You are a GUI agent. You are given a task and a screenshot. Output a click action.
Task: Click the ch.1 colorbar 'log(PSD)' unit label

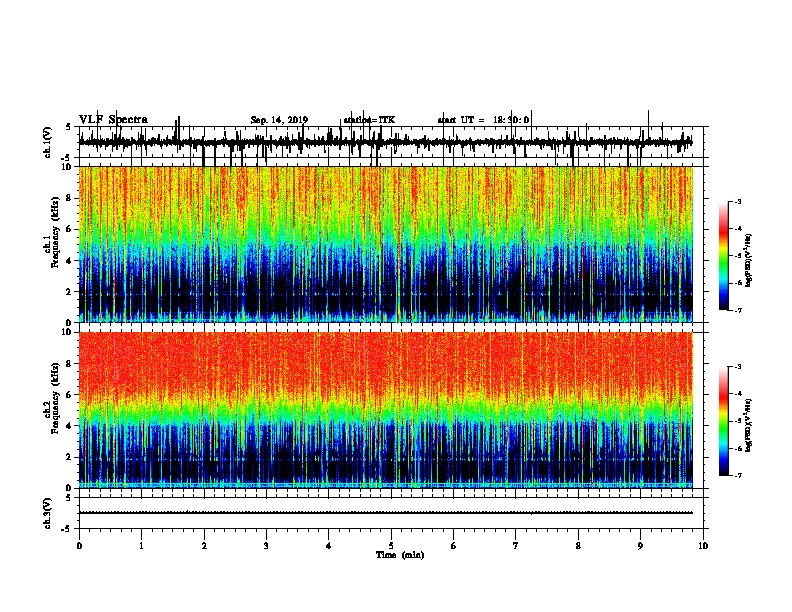pyautogui.click(x=748, y=261)
